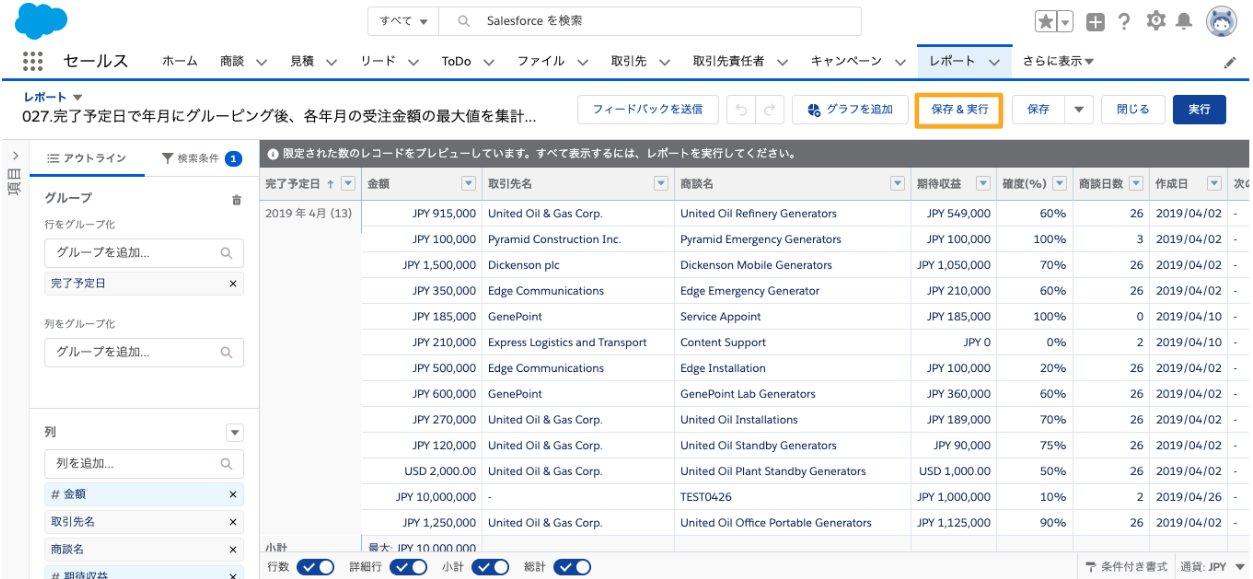Open the favorites star icon
Screen dimensions: 1253x579
[1046, 21]
